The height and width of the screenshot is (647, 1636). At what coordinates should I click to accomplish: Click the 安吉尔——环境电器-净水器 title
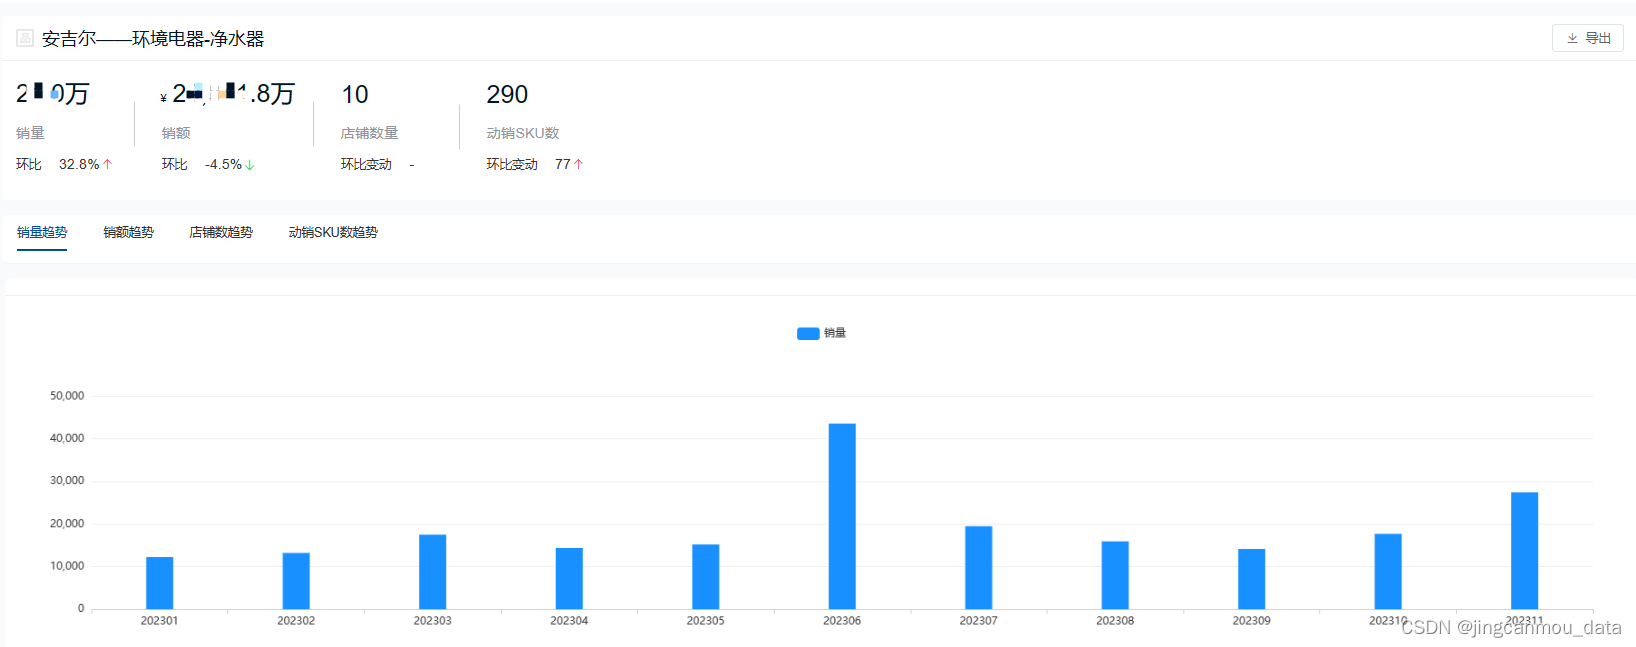[x=153, y=38]
